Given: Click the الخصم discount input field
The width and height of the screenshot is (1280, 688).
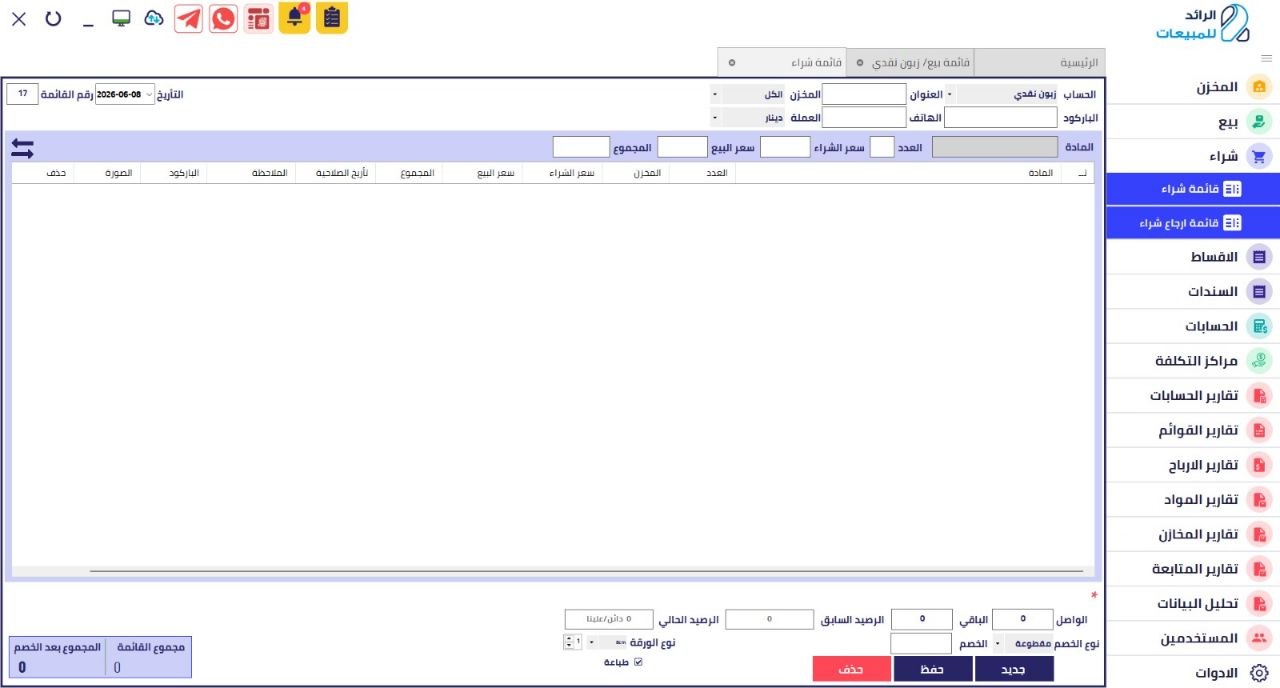Looking at the screenshot, I should (x=921, y=644).
